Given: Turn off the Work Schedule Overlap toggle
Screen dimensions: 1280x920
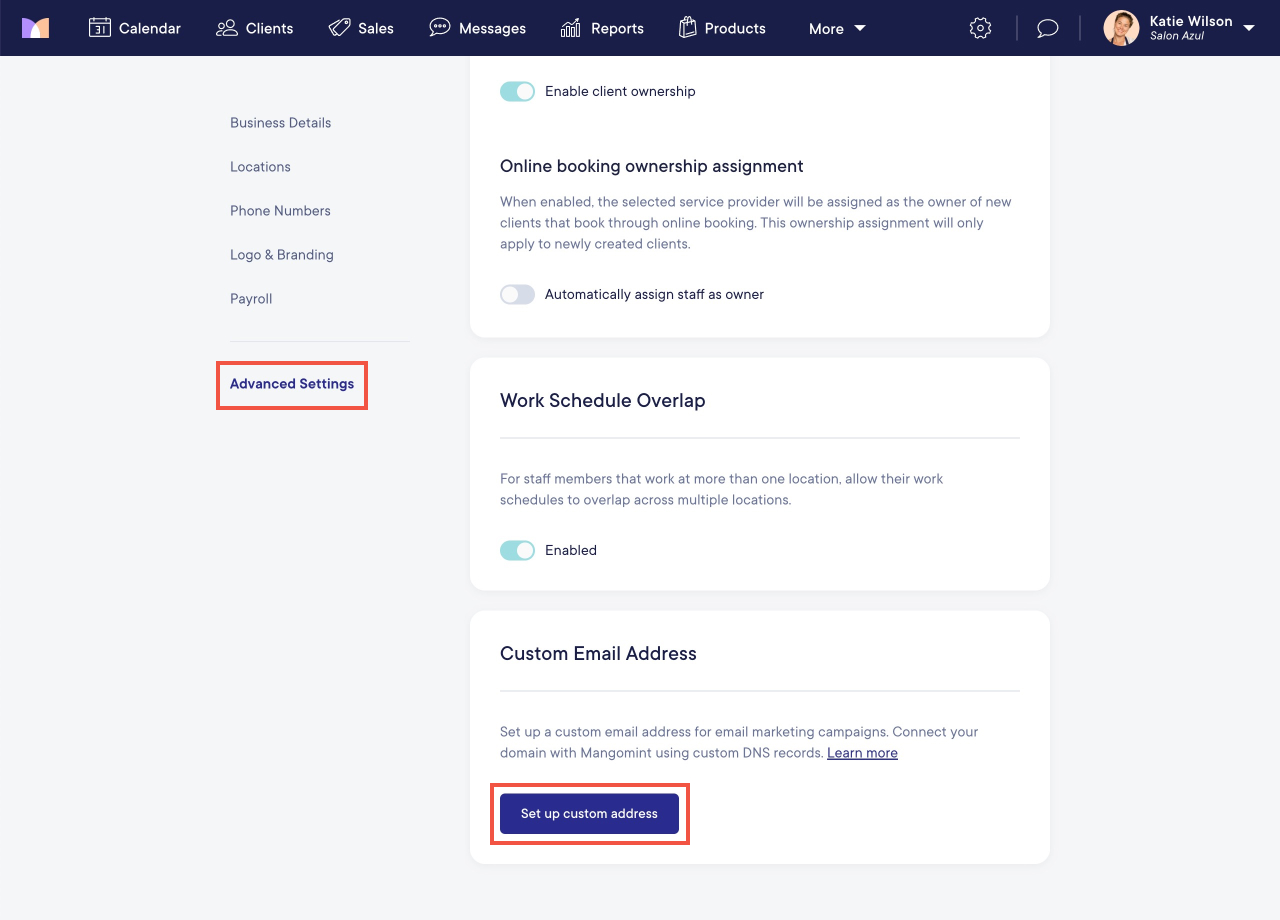Looking at the screenshot, I should click(517, 550).
